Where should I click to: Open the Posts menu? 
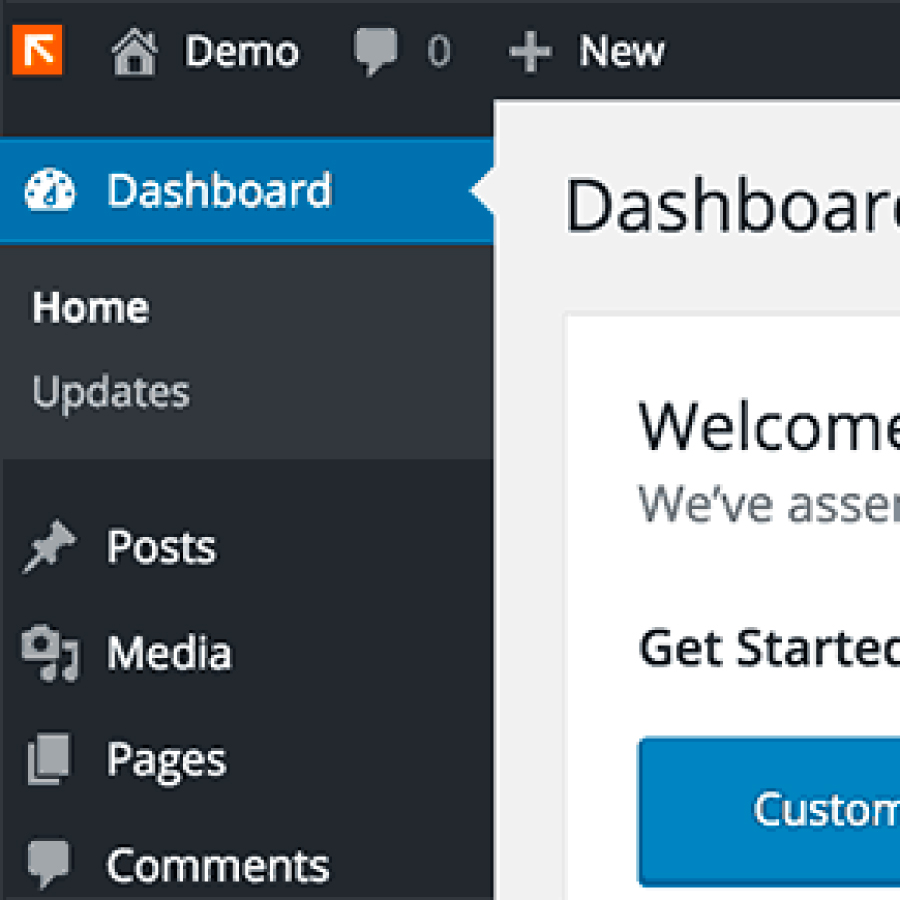(161, 546)
